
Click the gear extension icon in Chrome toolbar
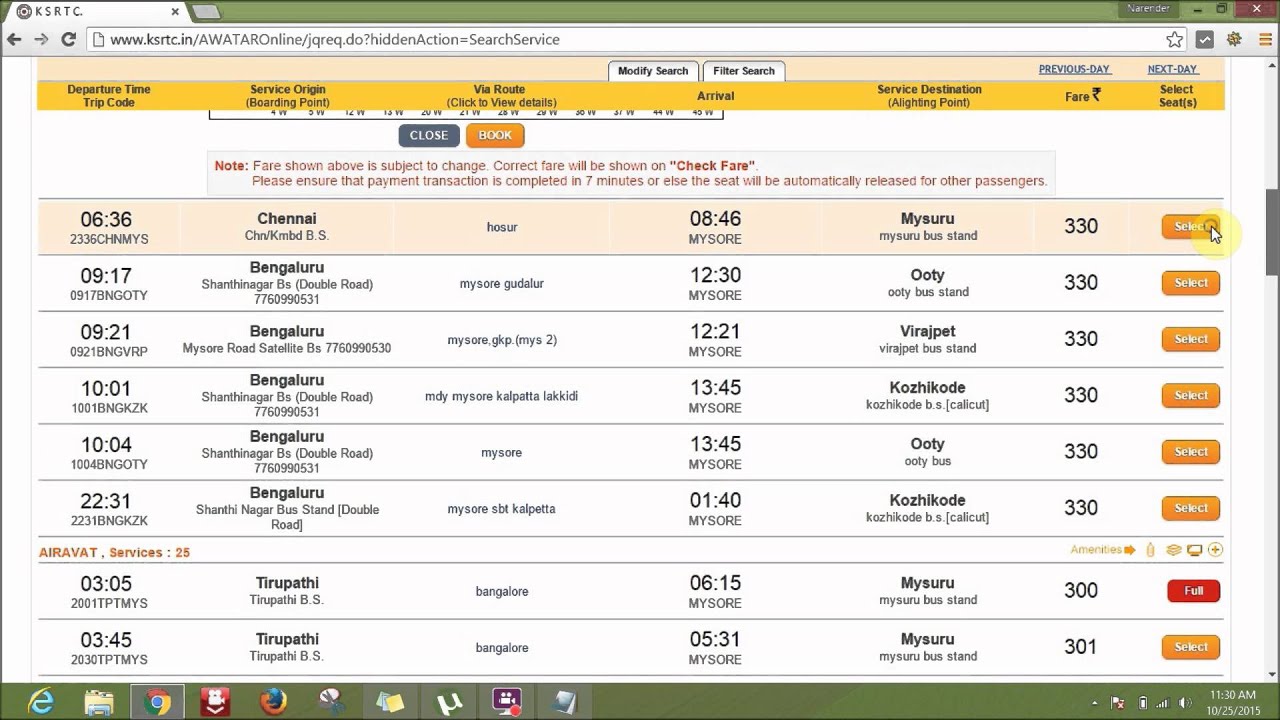pos(1235,40)
